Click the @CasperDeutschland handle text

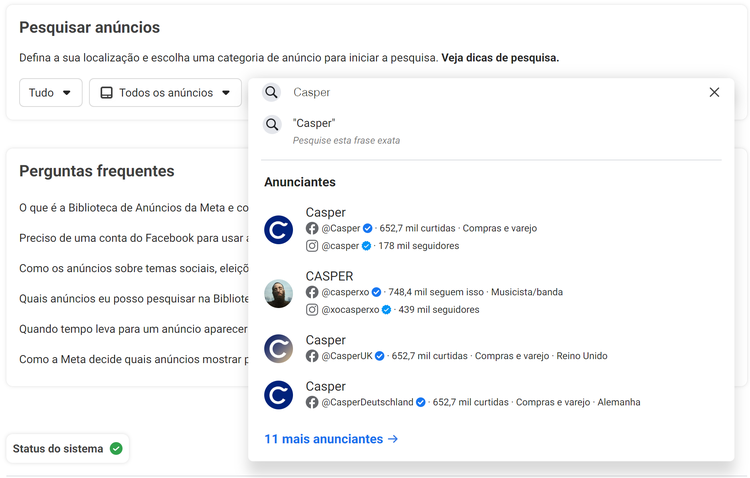pyautogui.click(x=367, y=402)
